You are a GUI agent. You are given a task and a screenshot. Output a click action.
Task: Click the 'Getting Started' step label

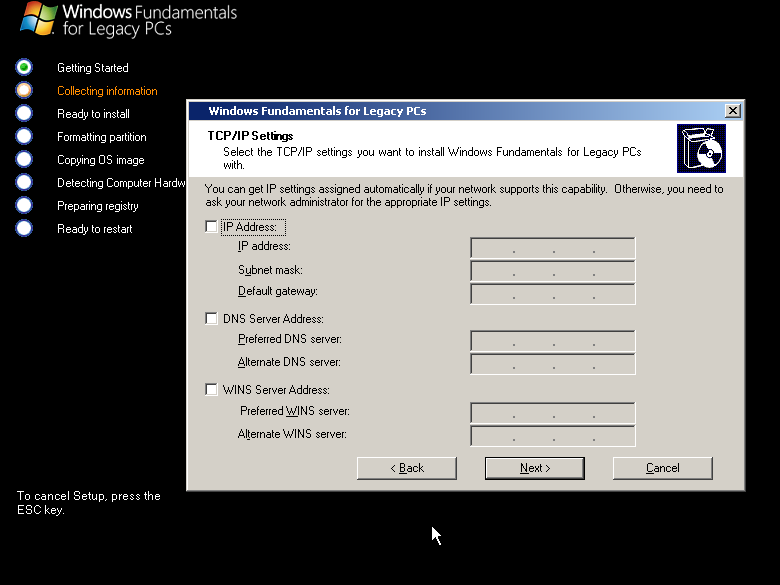point(93,68)
